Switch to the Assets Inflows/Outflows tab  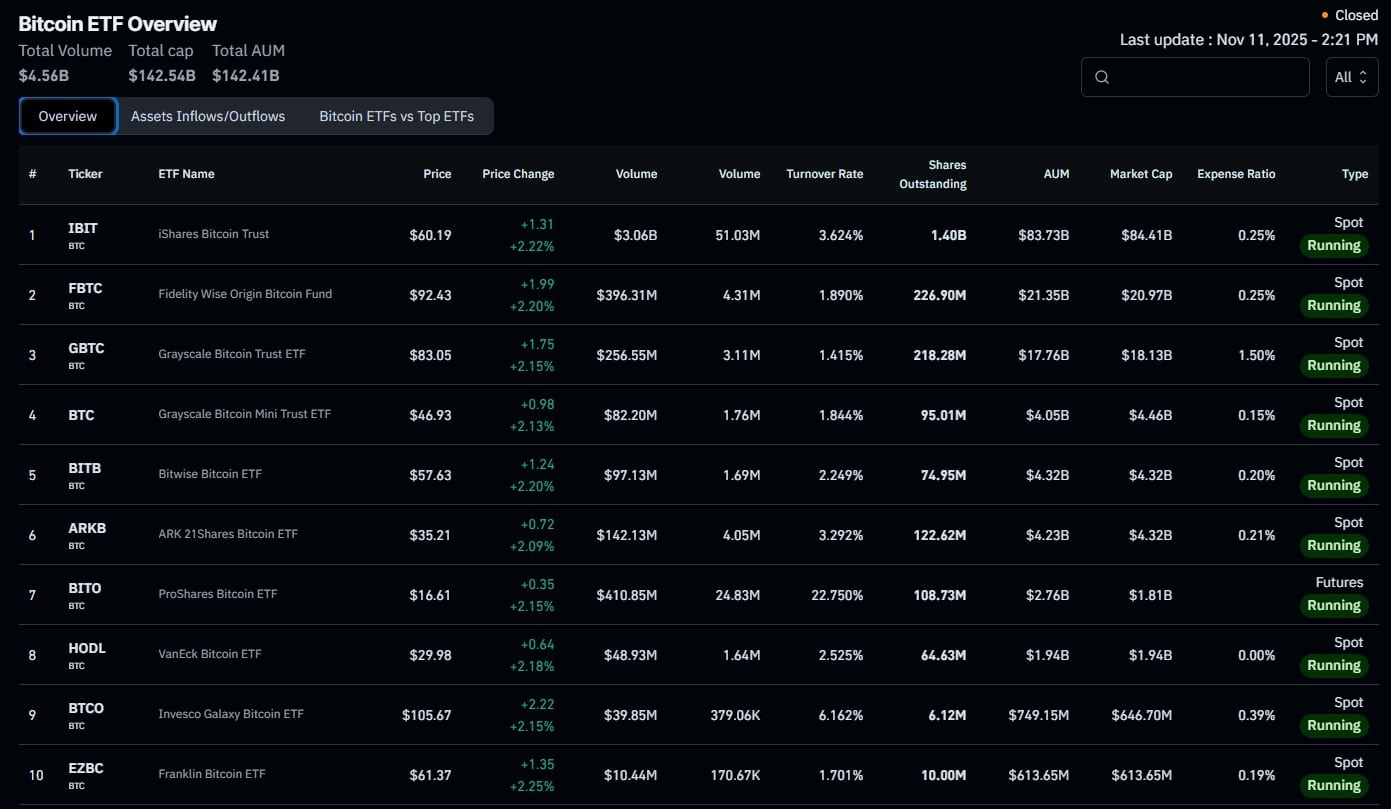207,116
